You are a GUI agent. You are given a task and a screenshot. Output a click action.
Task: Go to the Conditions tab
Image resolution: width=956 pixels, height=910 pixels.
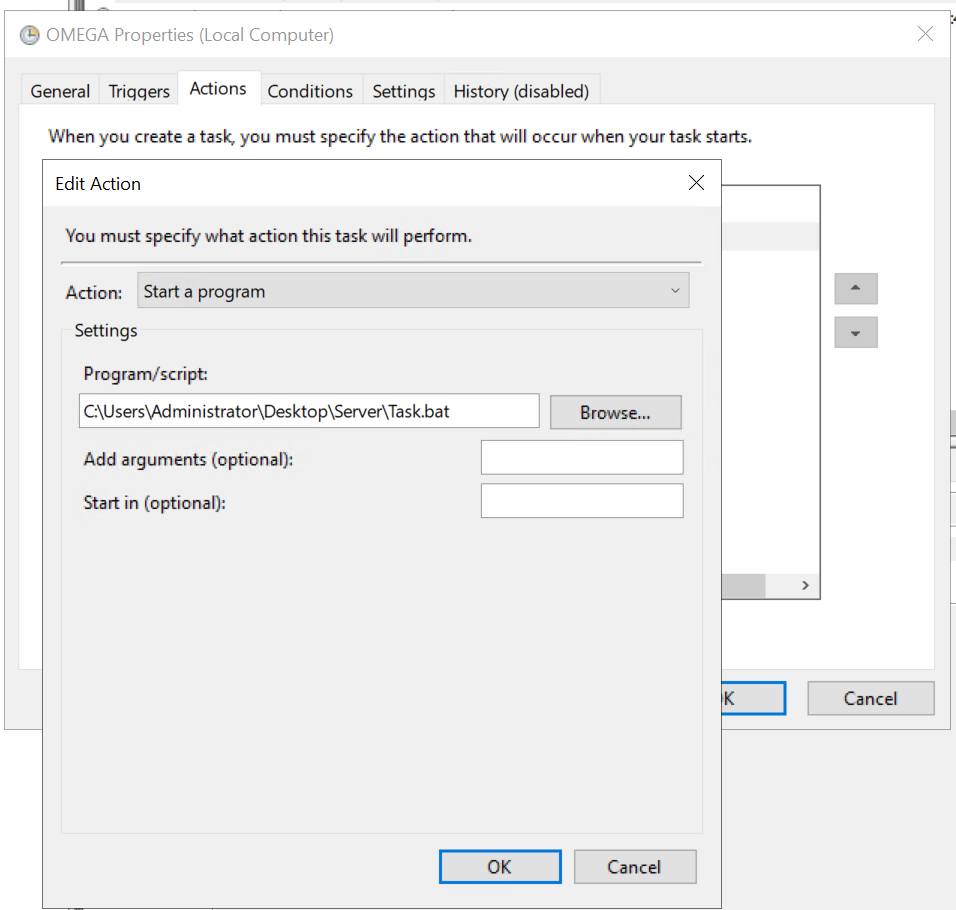(310, 91)
